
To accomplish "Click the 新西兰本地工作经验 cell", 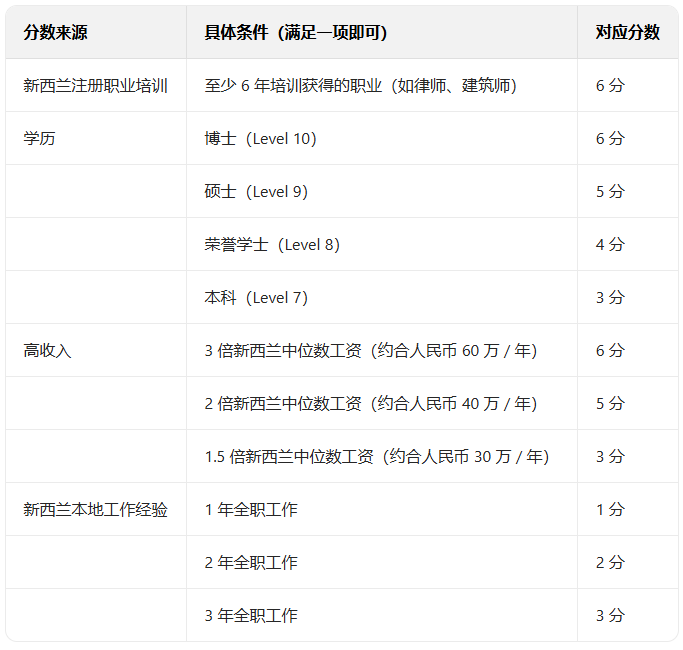I will (x=95, y=509).
